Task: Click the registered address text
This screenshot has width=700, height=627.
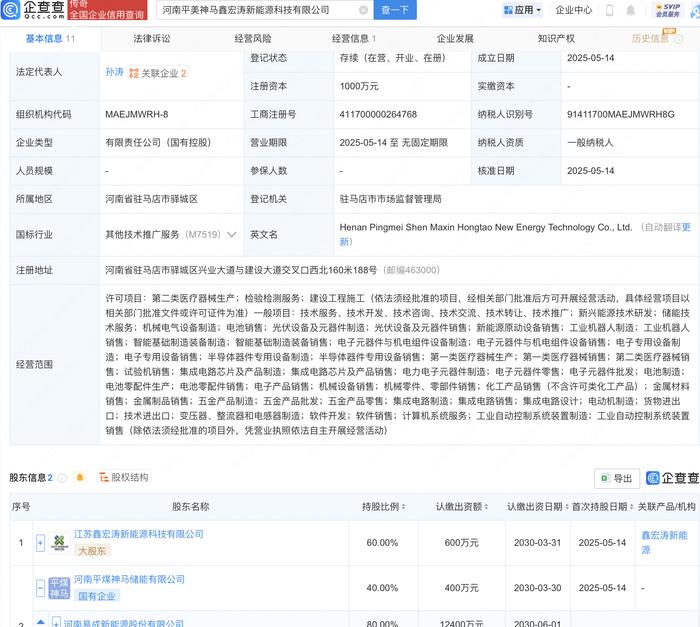Action: [241, 270]
